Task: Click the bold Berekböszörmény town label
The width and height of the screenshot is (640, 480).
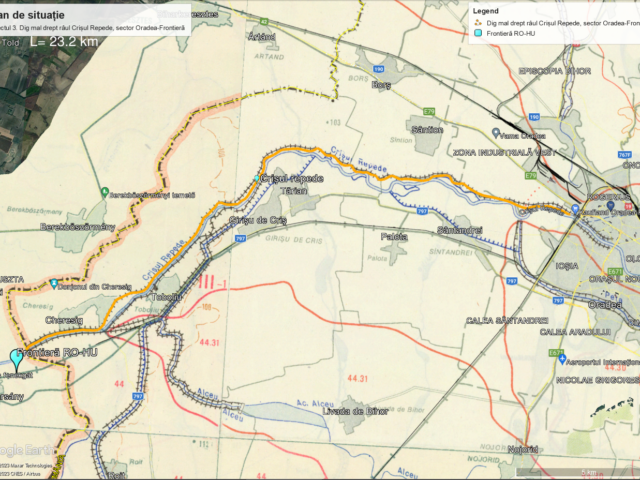Action: [78, 227]
